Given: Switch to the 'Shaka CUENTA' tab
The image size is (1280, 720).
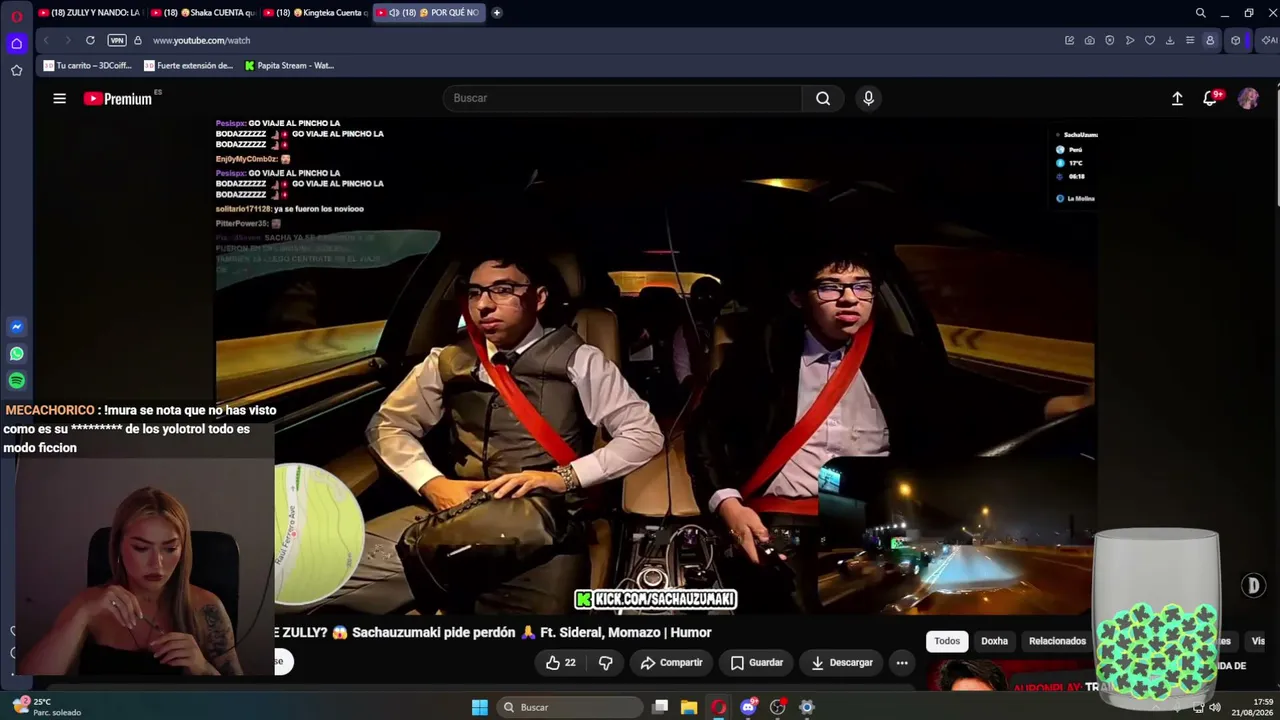Looking at the screenshot, I should 202,13.
